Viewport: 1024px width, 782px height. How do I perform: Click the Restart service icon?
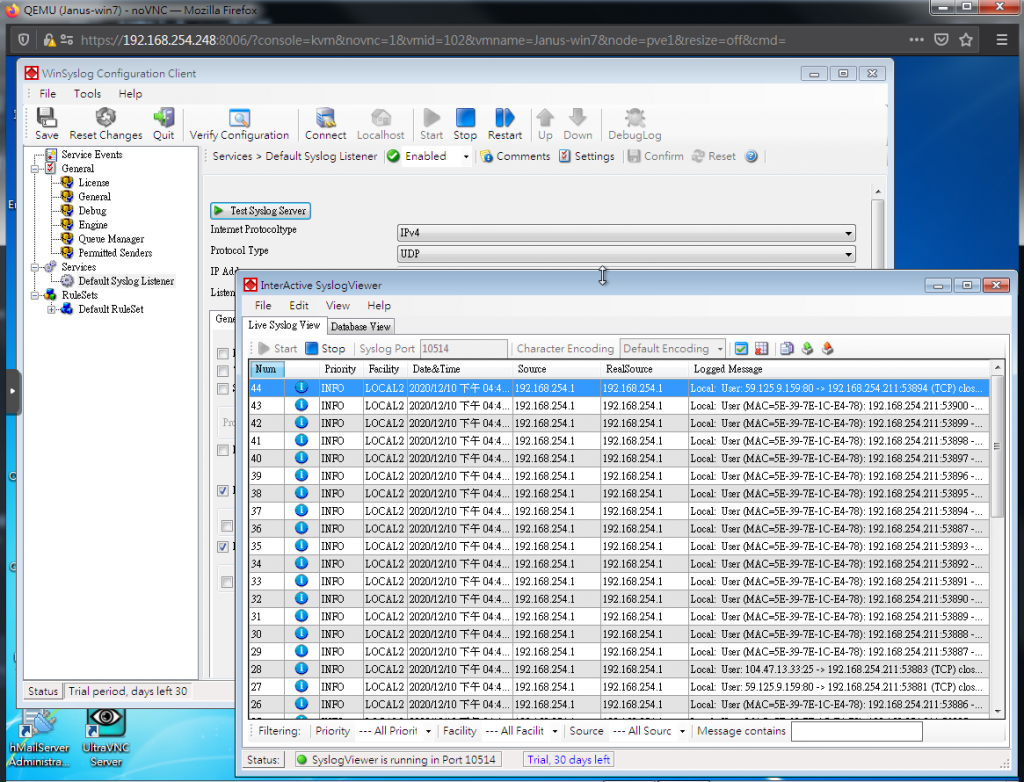point(505,118)
